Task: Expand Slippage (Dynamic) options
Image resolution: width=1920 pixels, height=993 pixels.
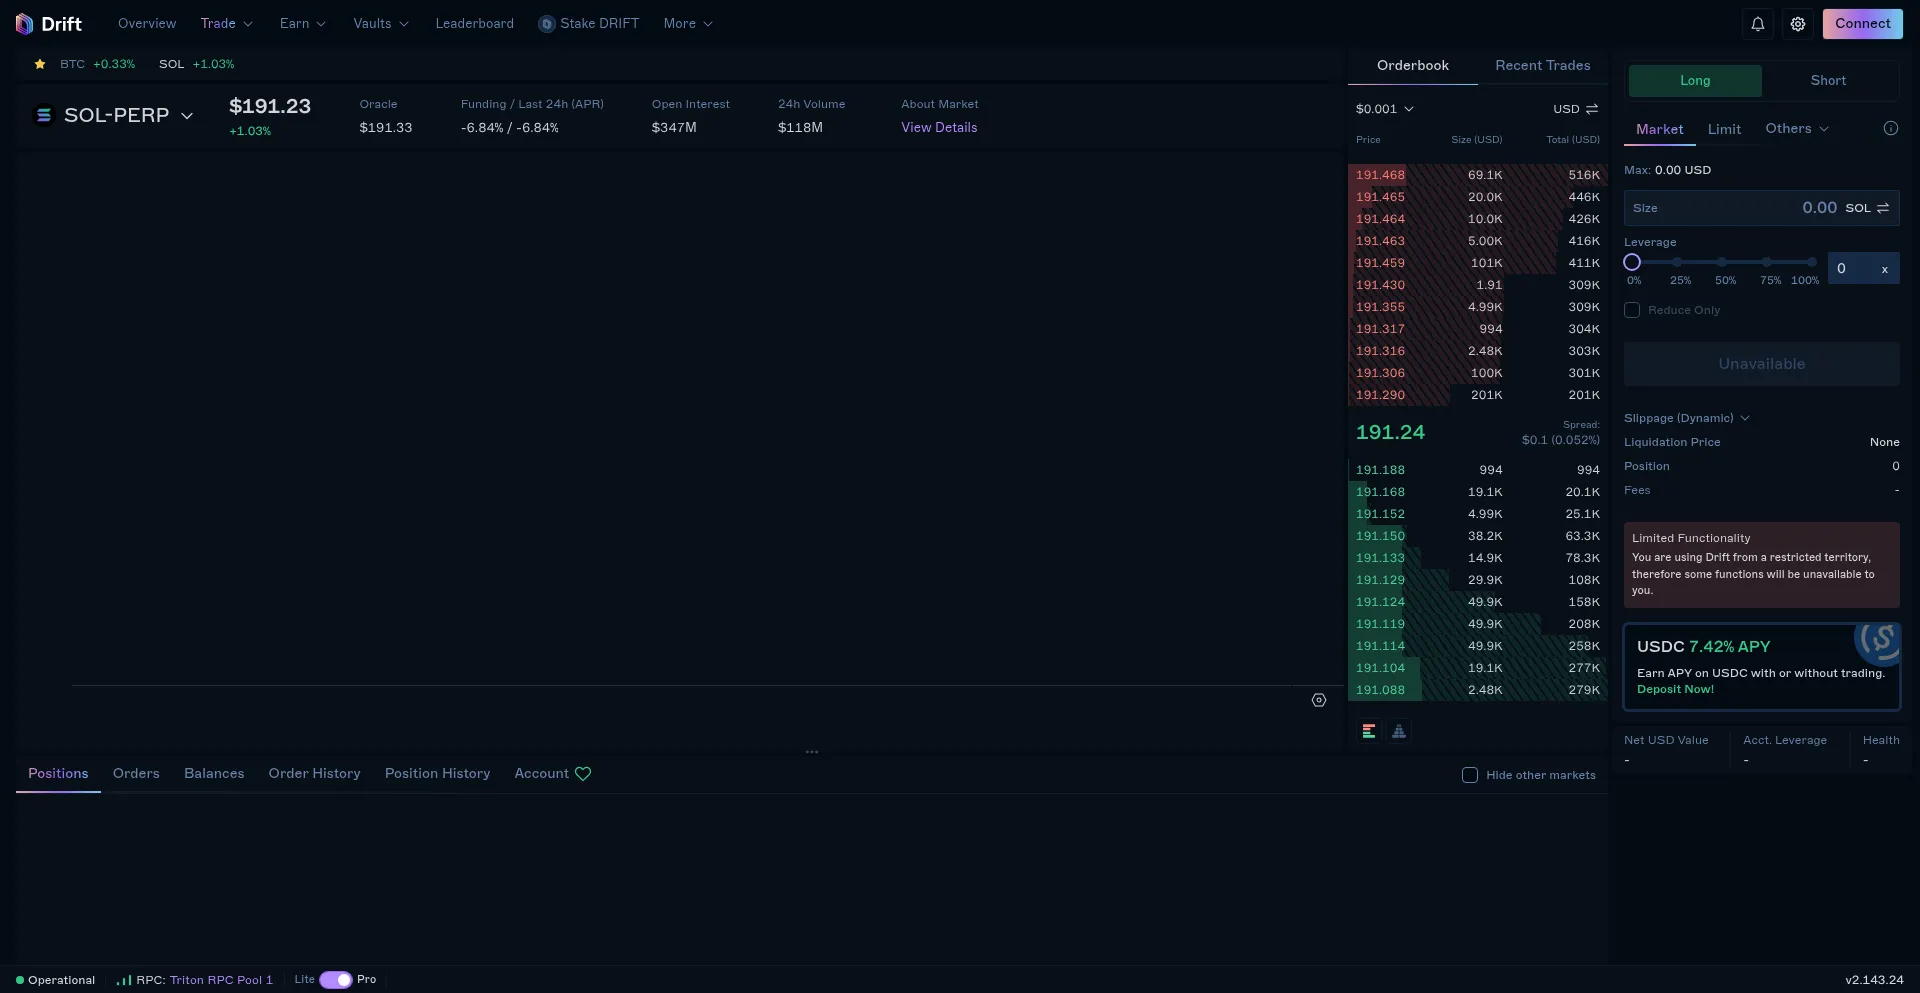Action: point(1686,418)
